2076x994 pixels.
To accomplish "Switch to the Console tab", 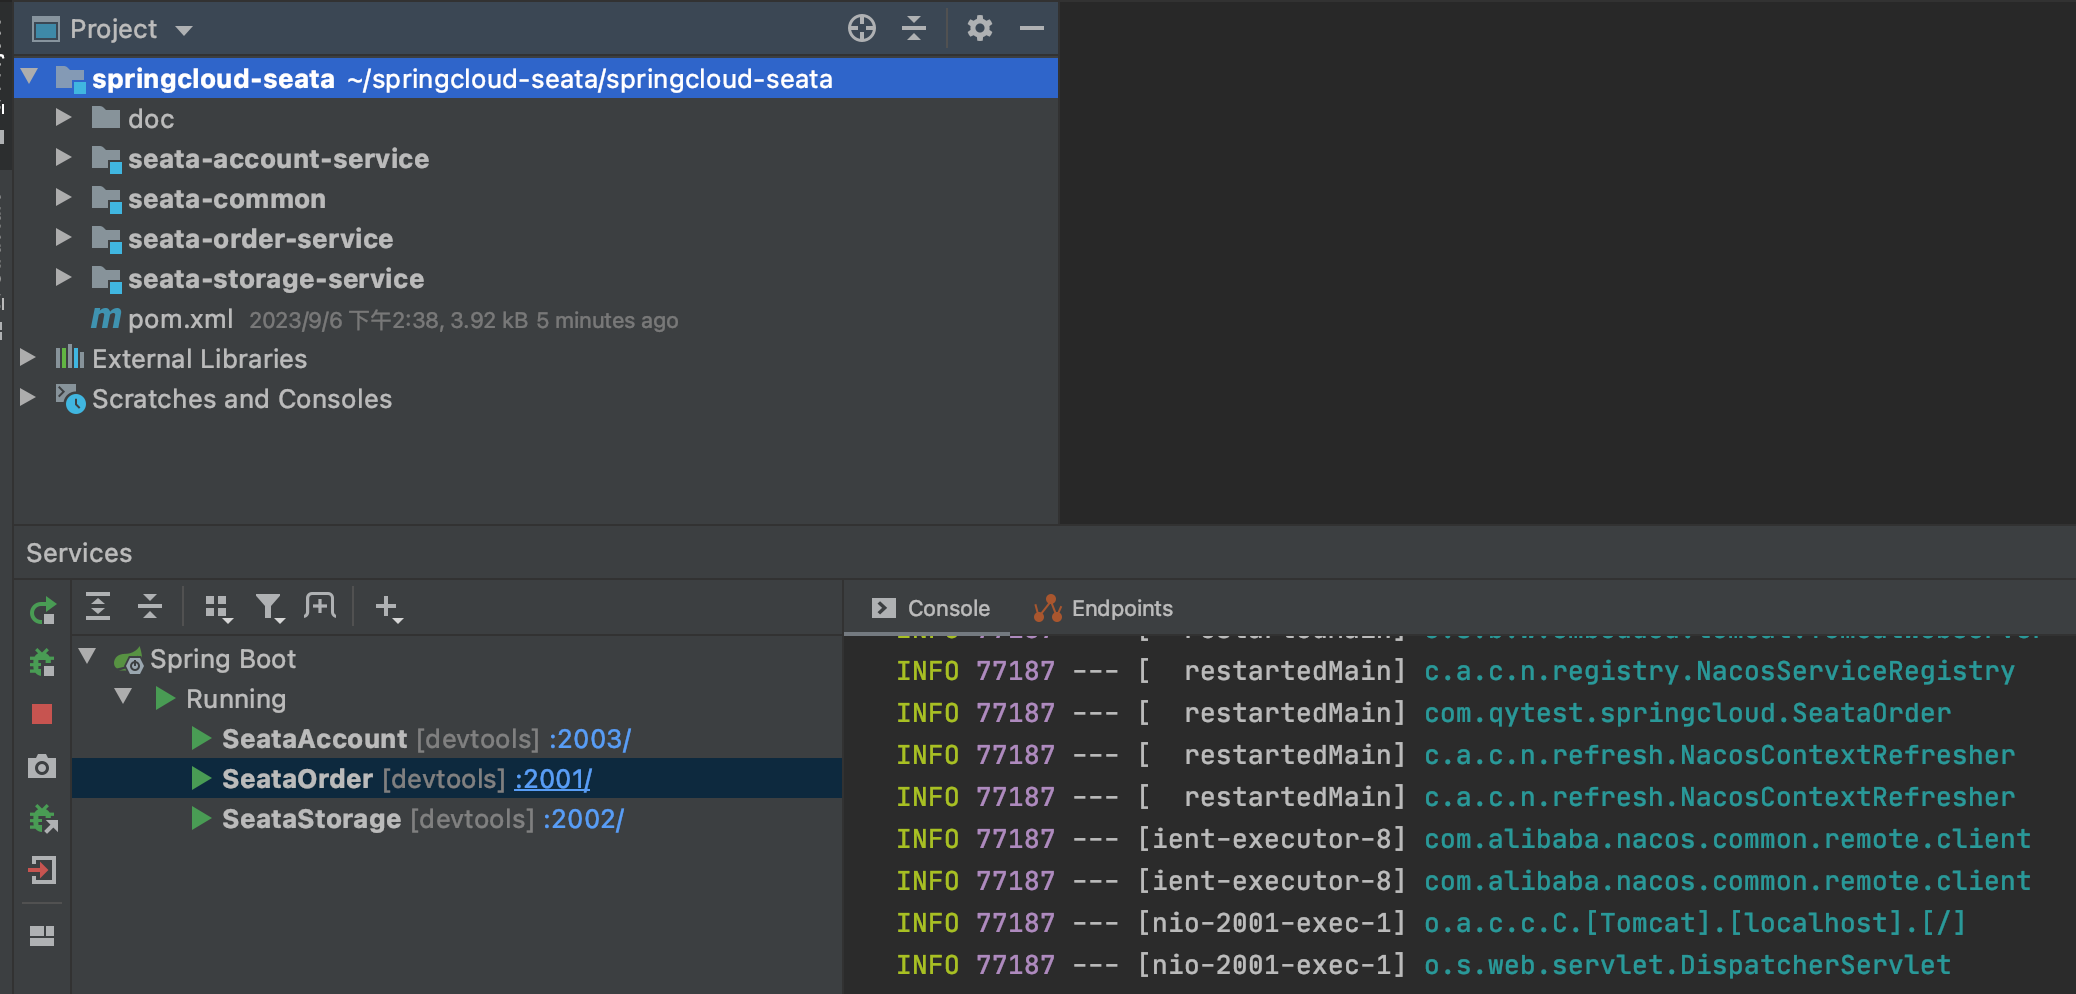I will [x=930, y=608].
